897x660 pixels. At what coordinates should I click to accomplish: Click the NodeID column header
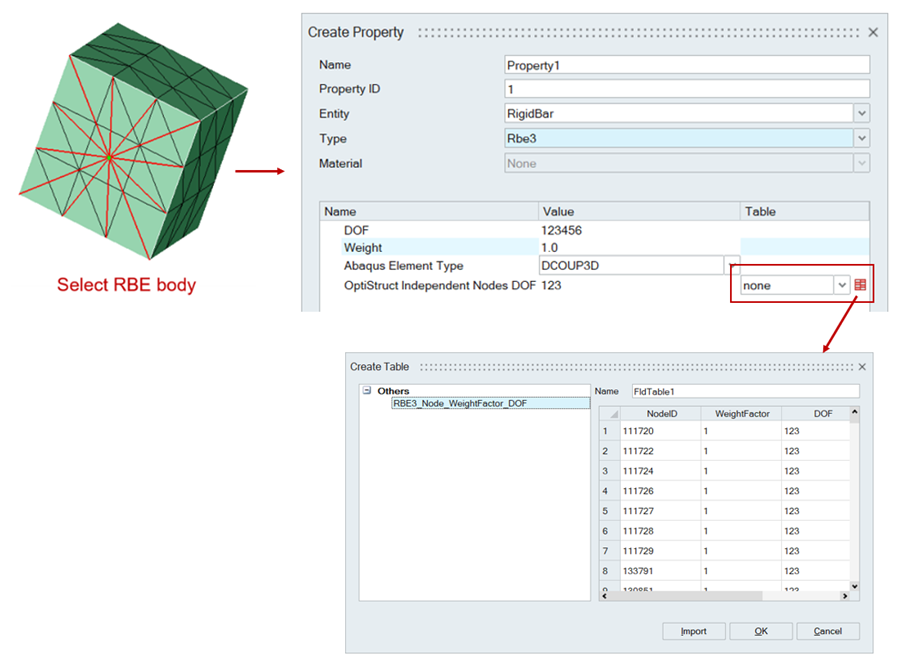[660, 413]
